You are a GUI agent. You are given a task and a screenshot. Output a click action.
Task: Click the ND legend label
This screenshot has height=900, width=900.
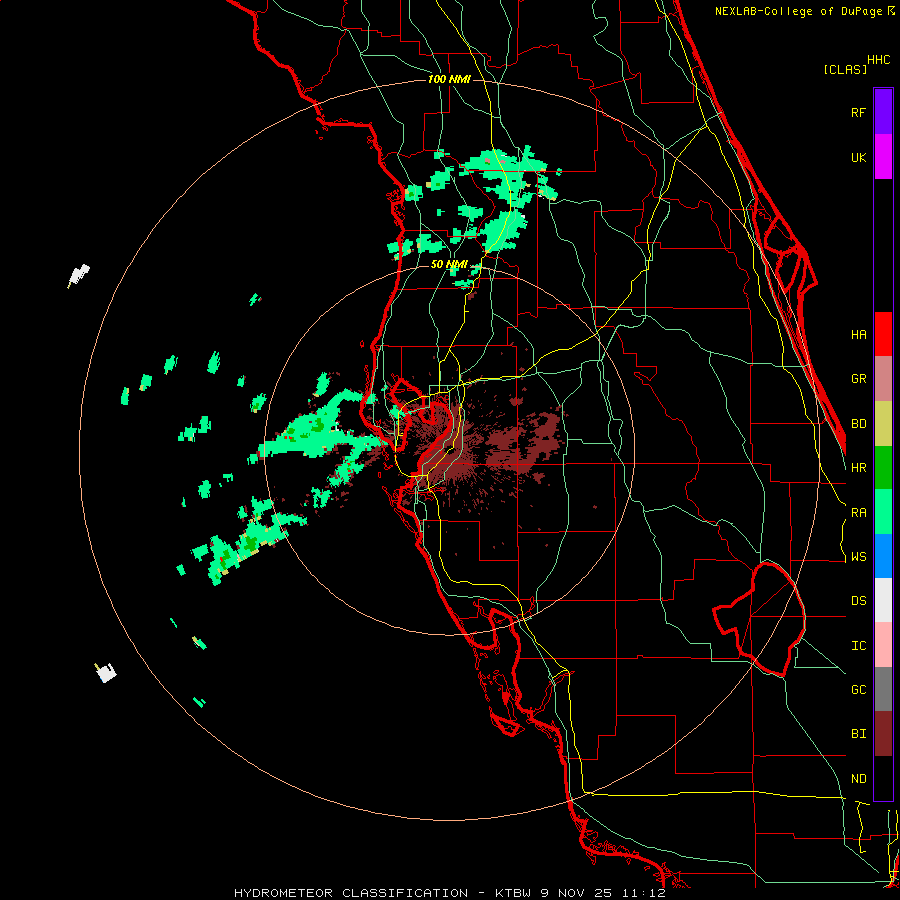858,779
